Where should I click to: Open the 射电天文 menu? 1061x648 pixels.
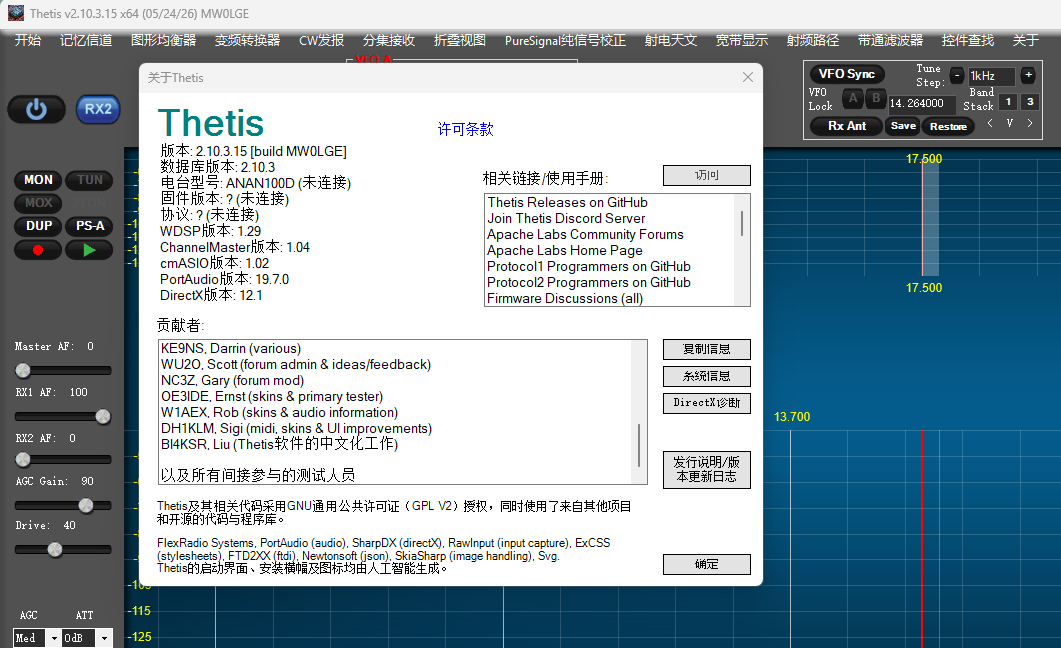(671, 41)
